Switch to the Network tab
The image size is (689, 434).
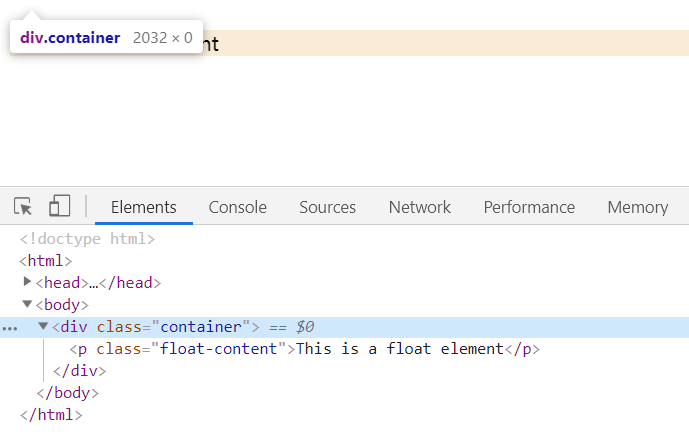[419, 207]
